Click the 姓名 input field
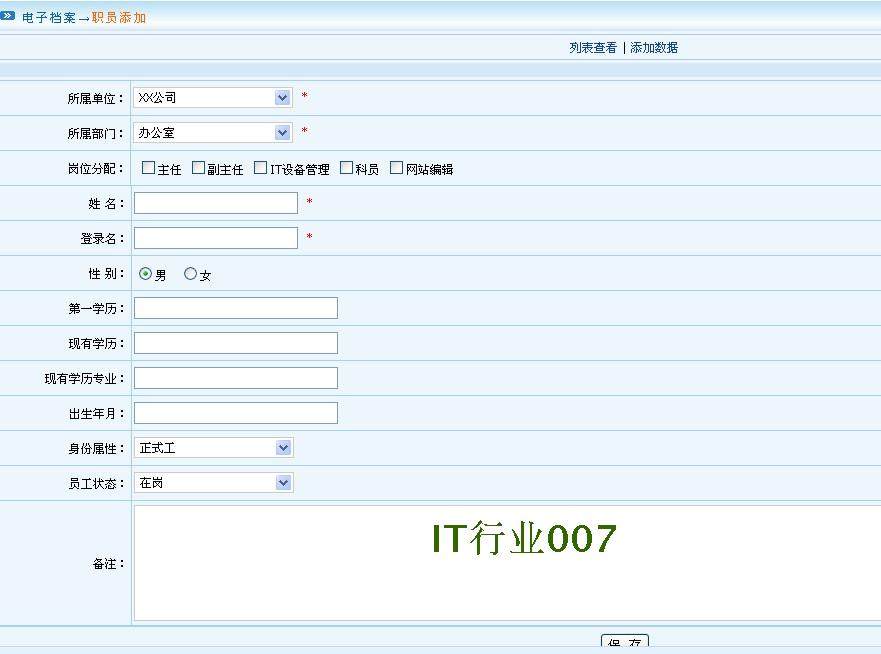 click(x=216, y=203)
